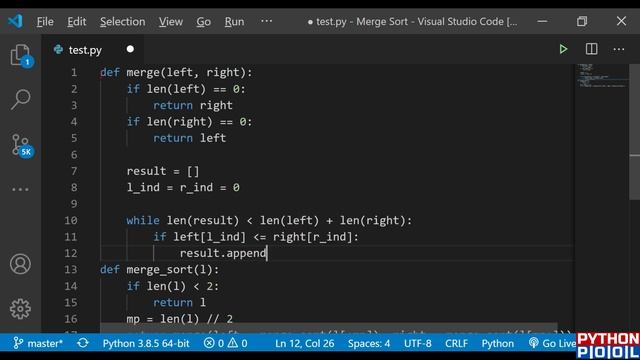Screen dimensions: 640x360
Task: Change end of line sequence CRLF
Action: [x=456, y=343]
